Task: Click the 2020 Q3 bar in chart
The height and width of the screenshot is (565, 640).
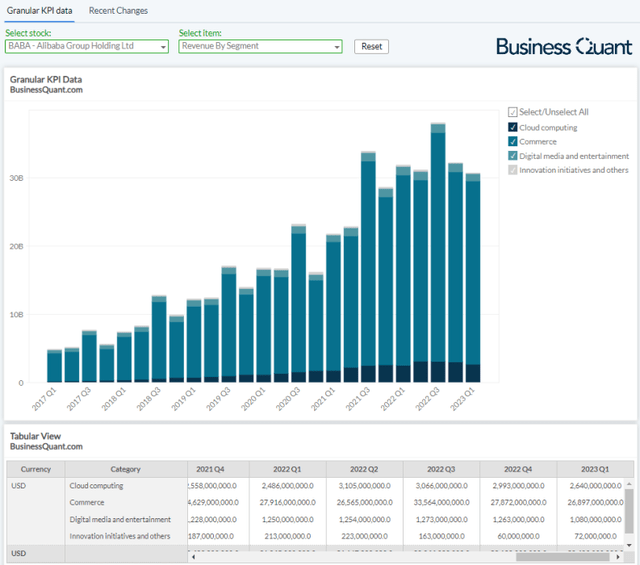Action: pyautogui.click(x=298, y=303)
